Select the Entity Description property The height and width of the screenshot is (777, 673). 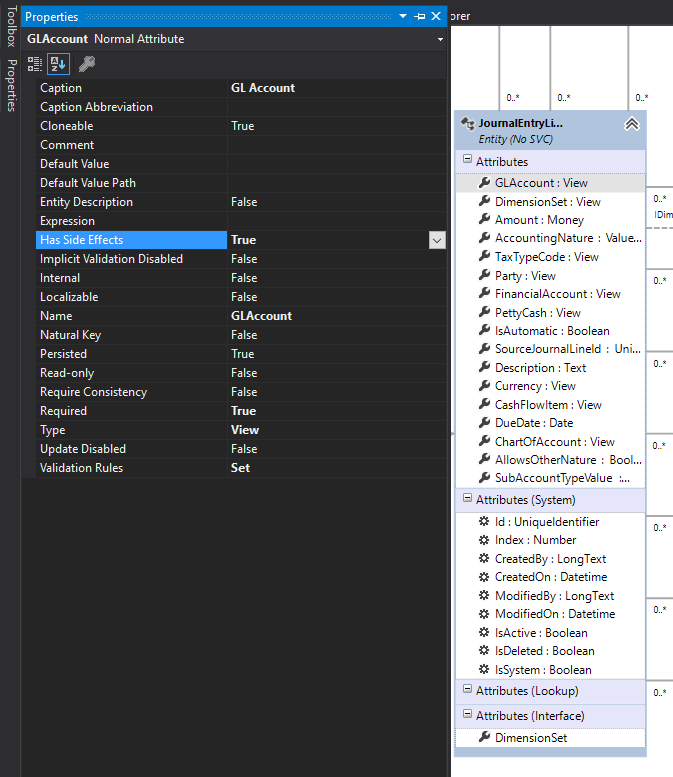click(241, 202)
